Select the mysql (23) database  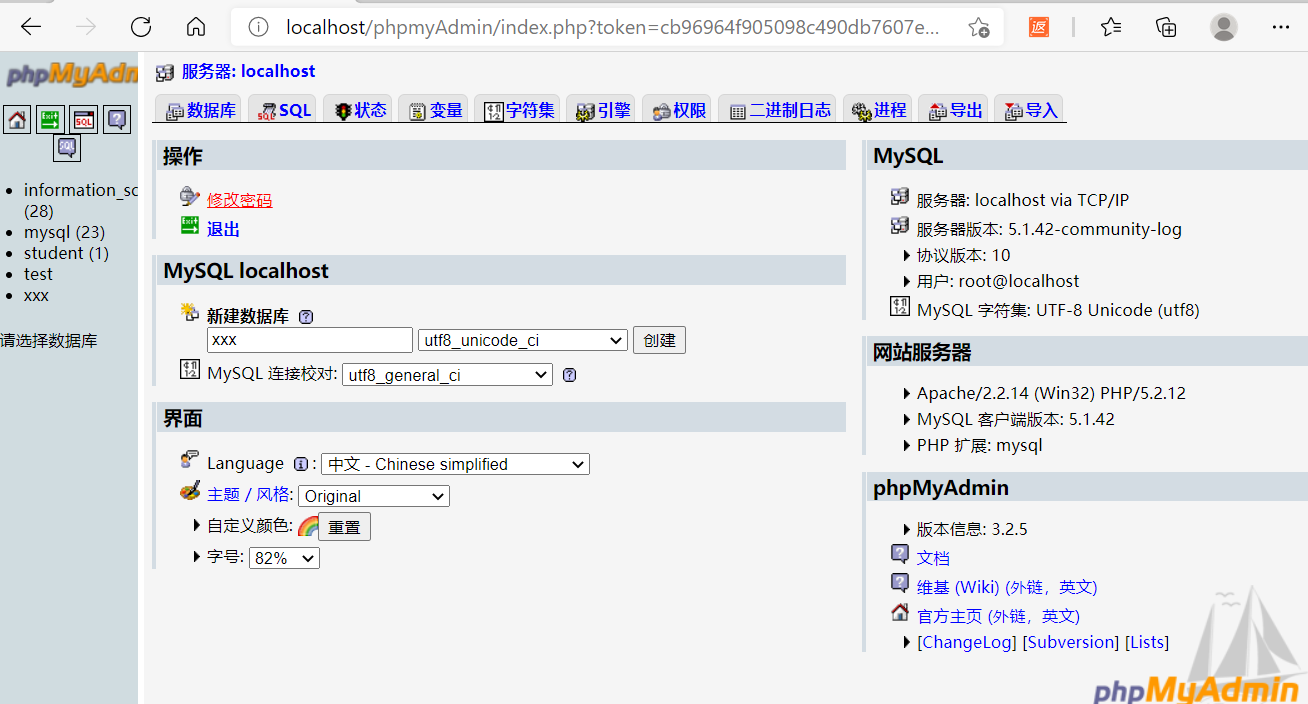64,232
